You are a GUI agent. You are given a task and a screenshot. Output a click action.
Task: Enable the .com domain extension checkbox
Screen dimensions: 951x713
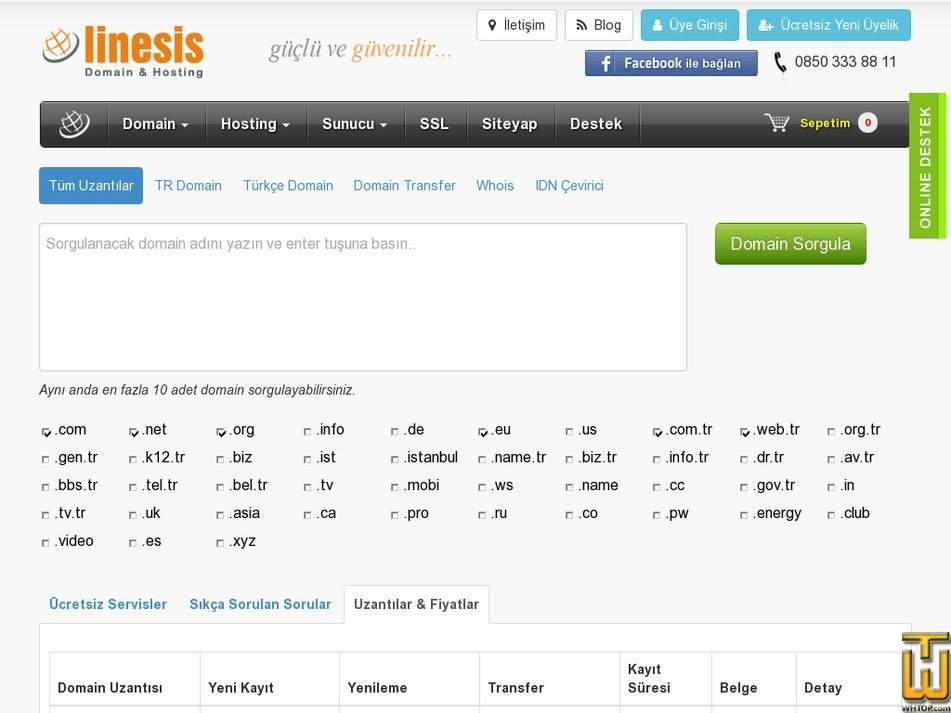pyautogui.click(x=46, y=430)
